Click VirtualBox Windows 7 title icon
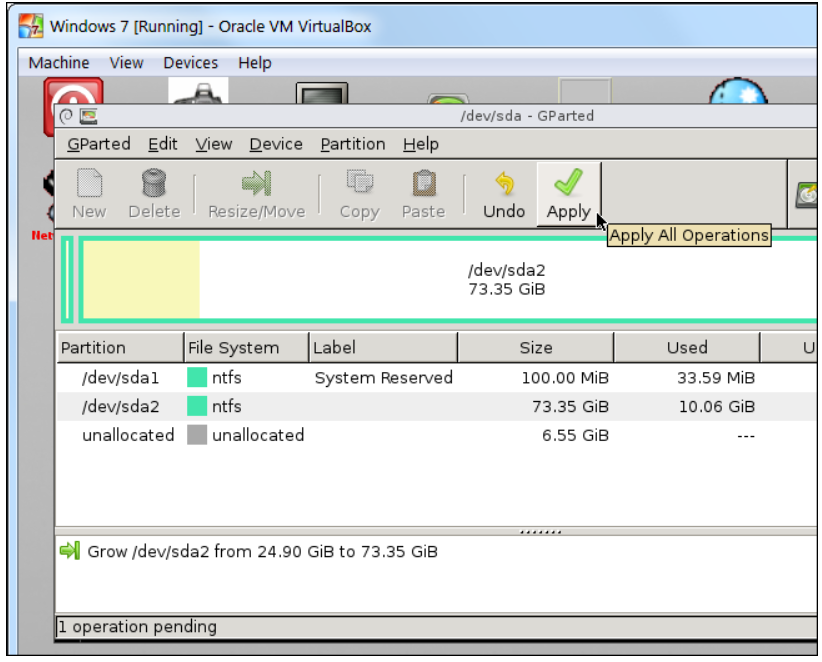Image resolution: width=822 pixels, height=662 pixels. click(30, 26)
